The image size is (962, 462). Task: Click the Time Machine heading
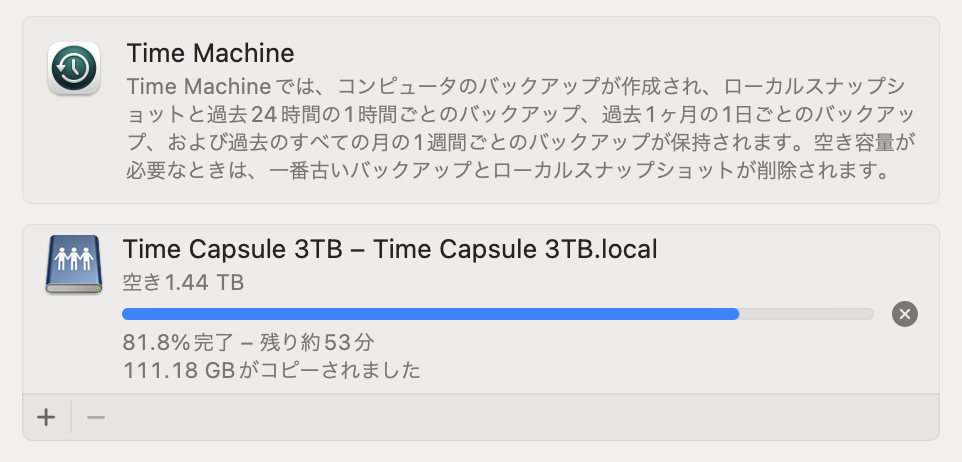(210, 53)
